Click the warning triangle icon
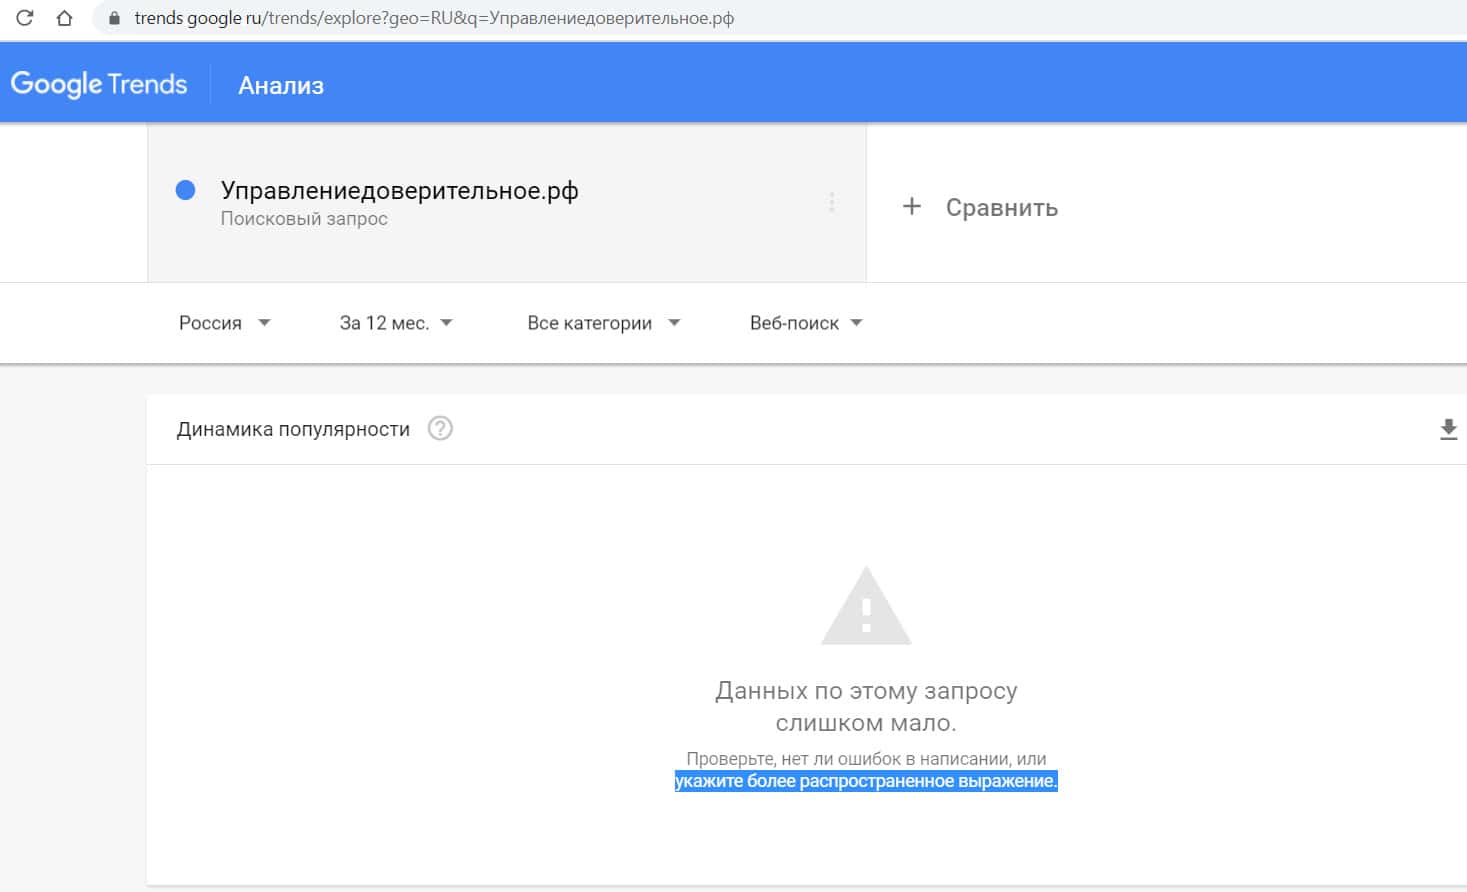Screen dimensions: 1467x892 coord(866,607)
